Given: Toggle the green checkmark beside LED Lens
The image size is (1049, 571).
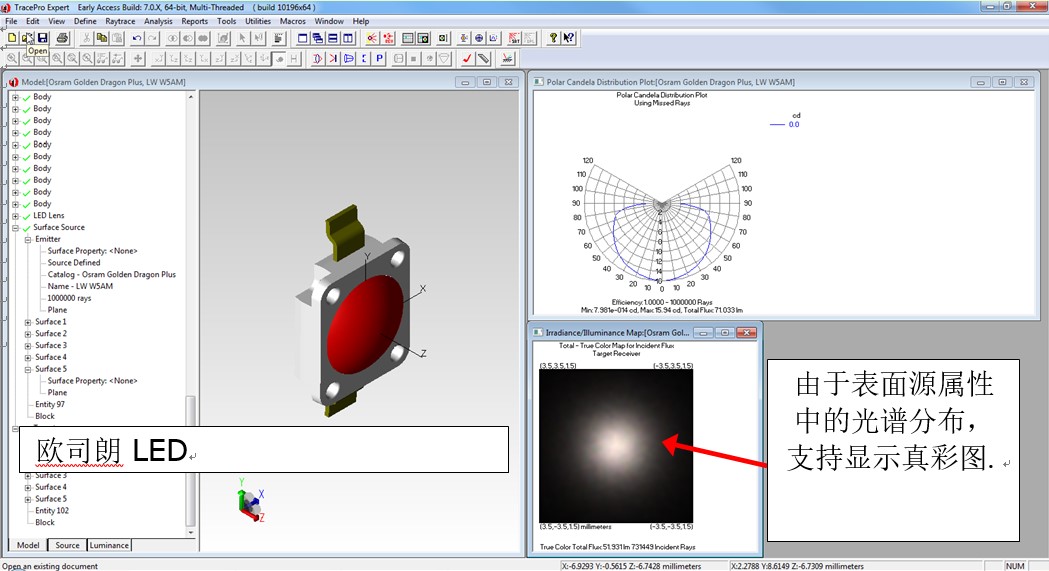Looking at the screenshot, I should point(27,216).
